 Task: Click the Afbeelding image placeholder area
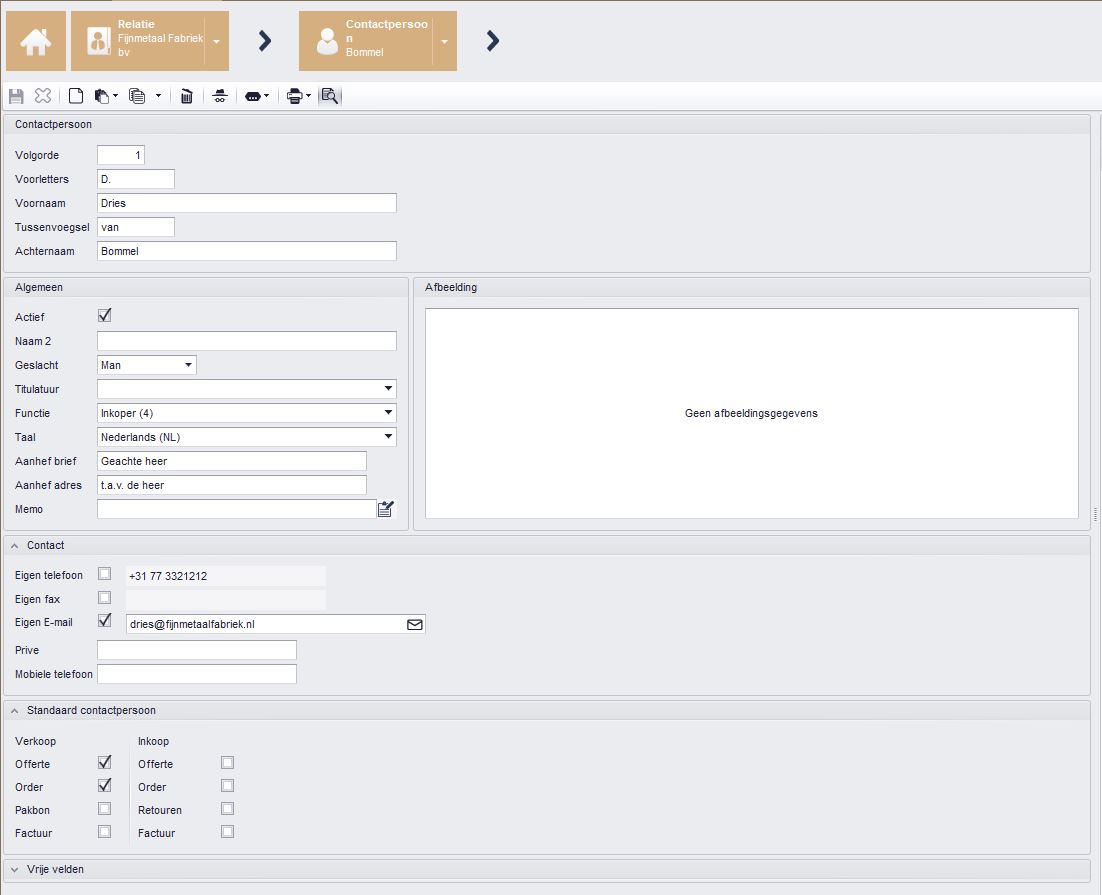[x=751, y=413]
